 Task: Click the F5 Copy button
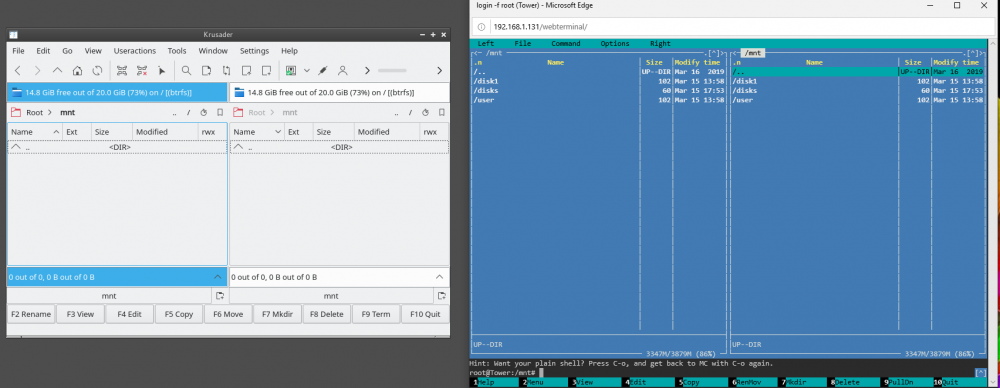(179, 314)
